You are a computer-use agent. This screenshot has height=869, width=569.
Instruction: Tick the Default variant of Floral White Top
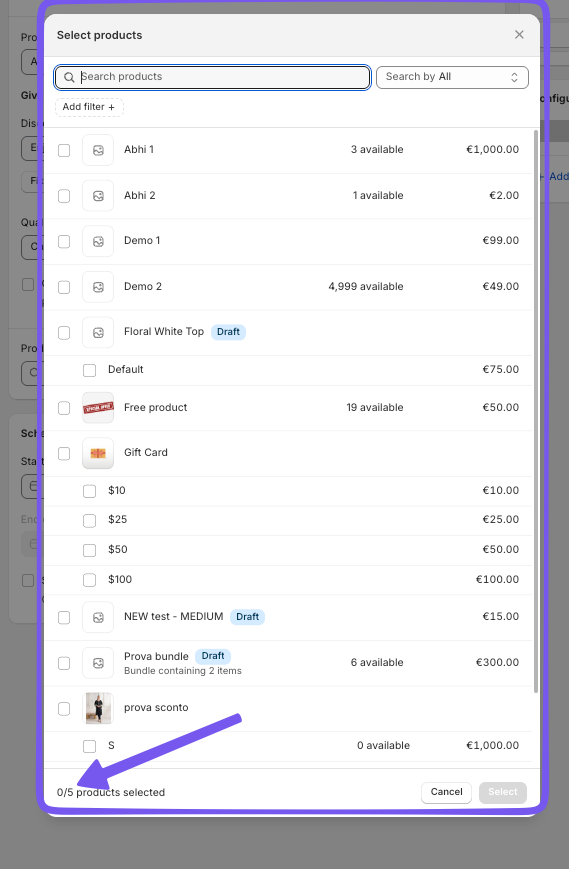[x=89, y=370]
